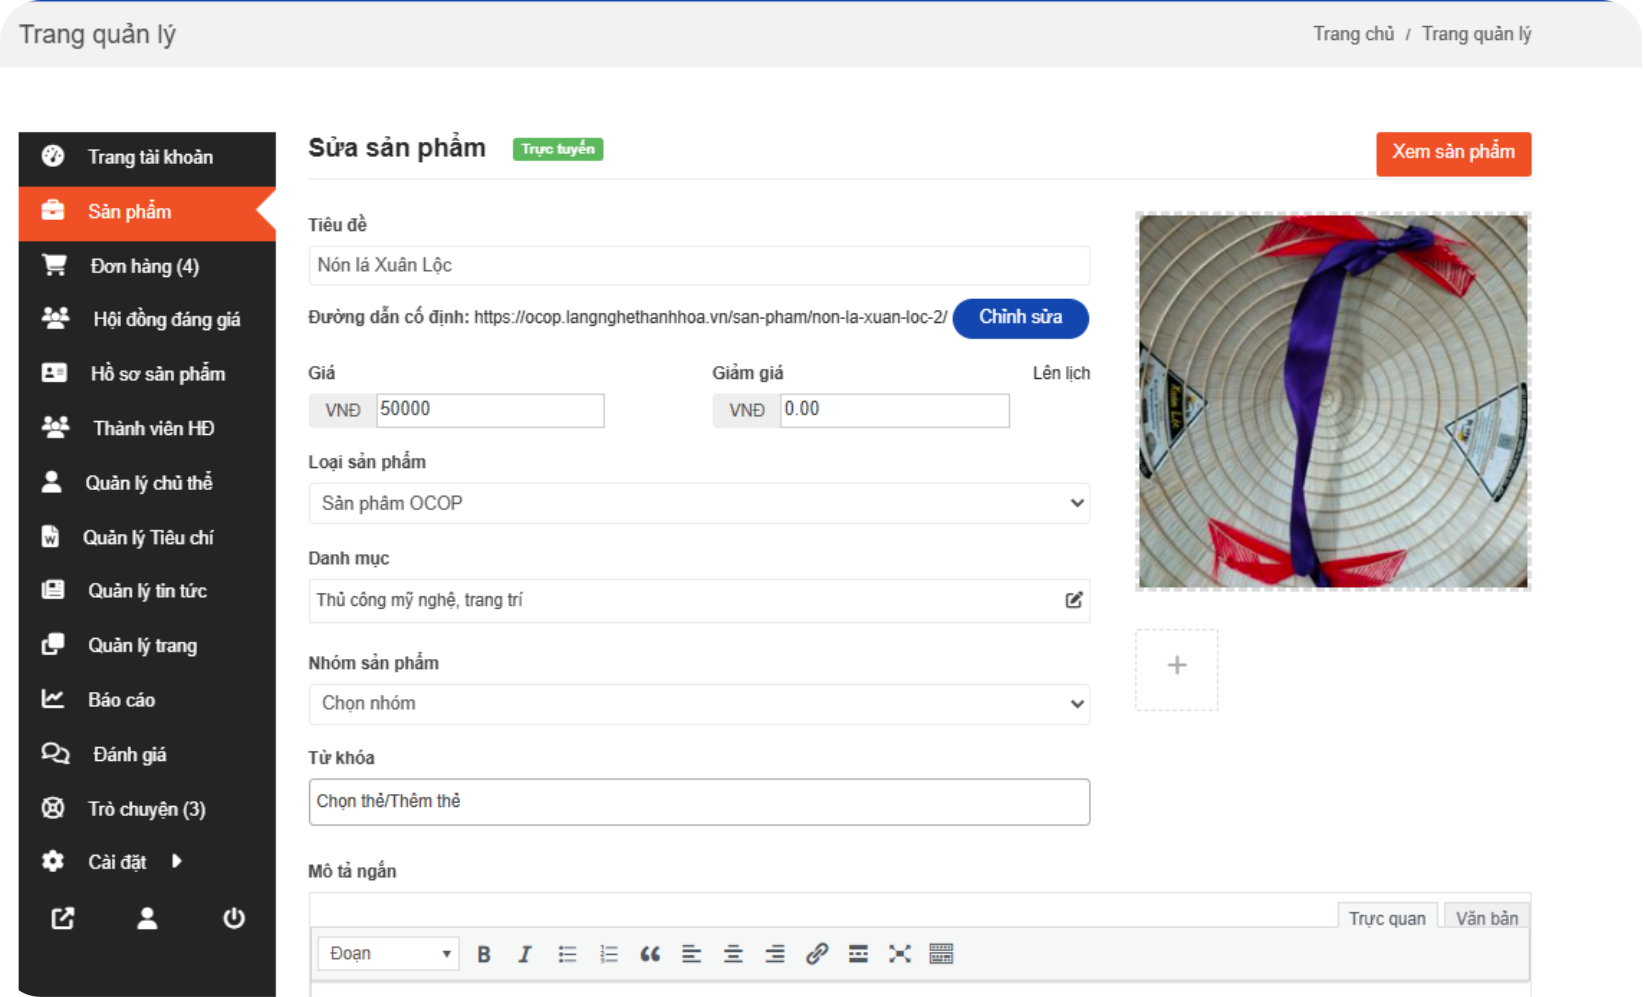
Task: Click the Chỉnh sửa permalink button
Action: (x=1020, y=318)
